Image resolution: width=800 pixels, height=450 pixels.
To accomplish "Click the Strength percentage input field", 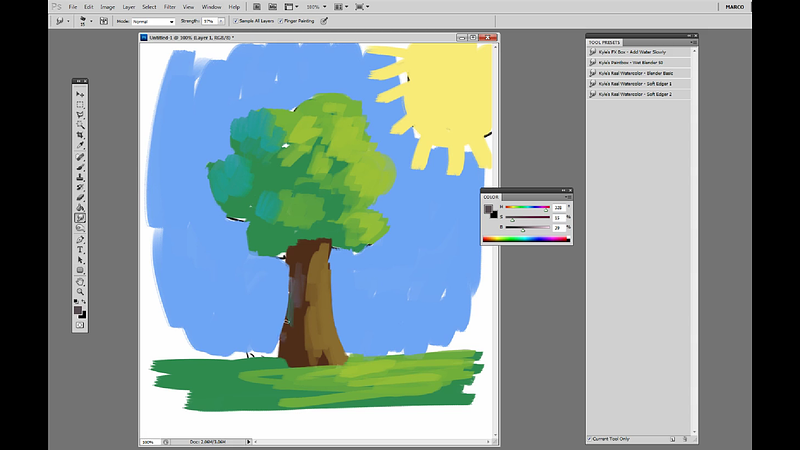I will (x=210, y=20).
